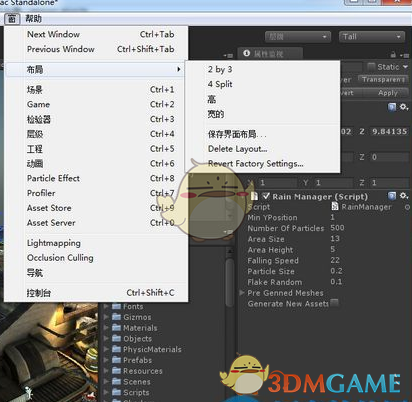The image size is (412, 402).
Task: Open the 布局 layout submenu
Action: click(95, 70)
